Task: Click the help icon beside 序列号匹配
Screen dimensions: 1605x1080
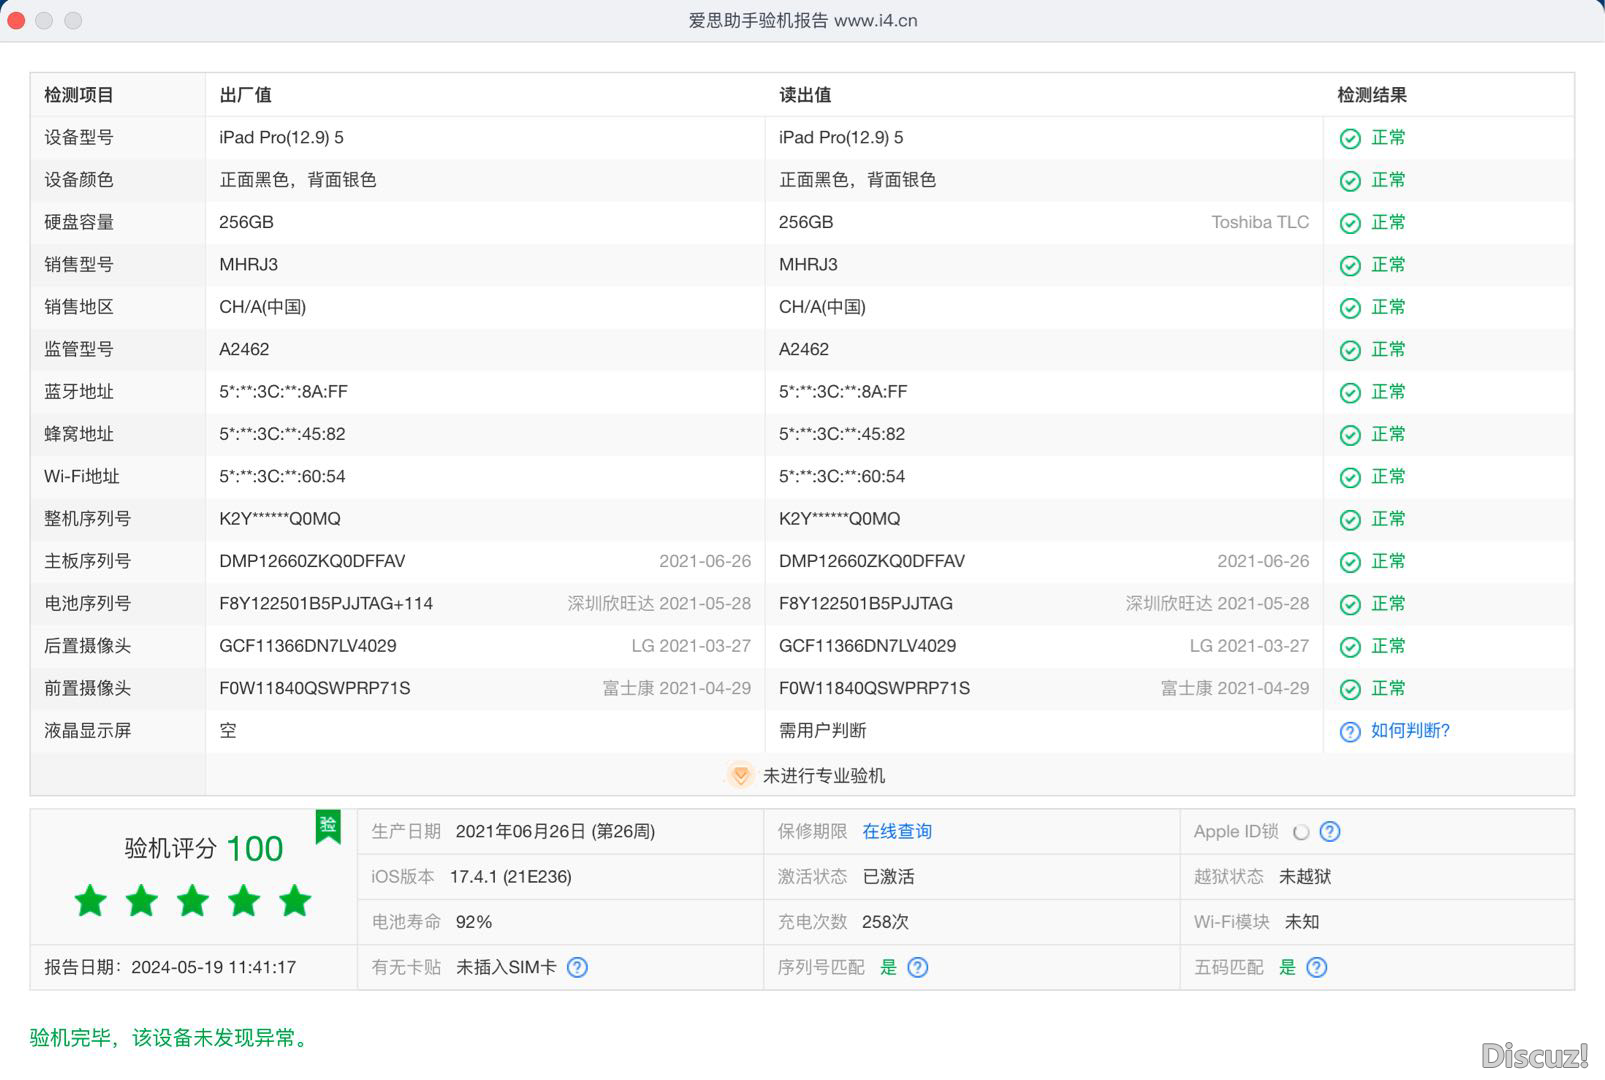Action: [x=917, y=967]
